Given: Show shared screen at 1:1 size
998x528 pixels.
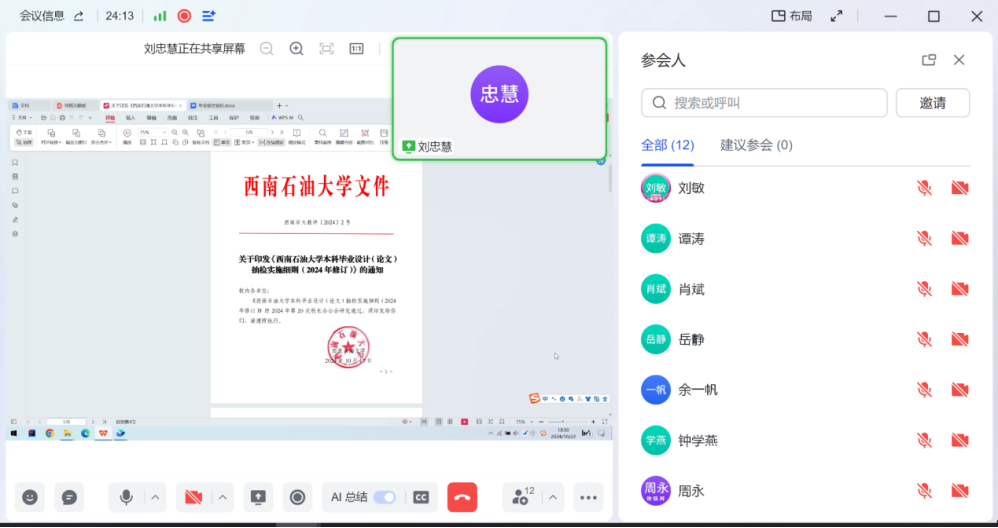Looking at the screenshot, I should (356, 49).
